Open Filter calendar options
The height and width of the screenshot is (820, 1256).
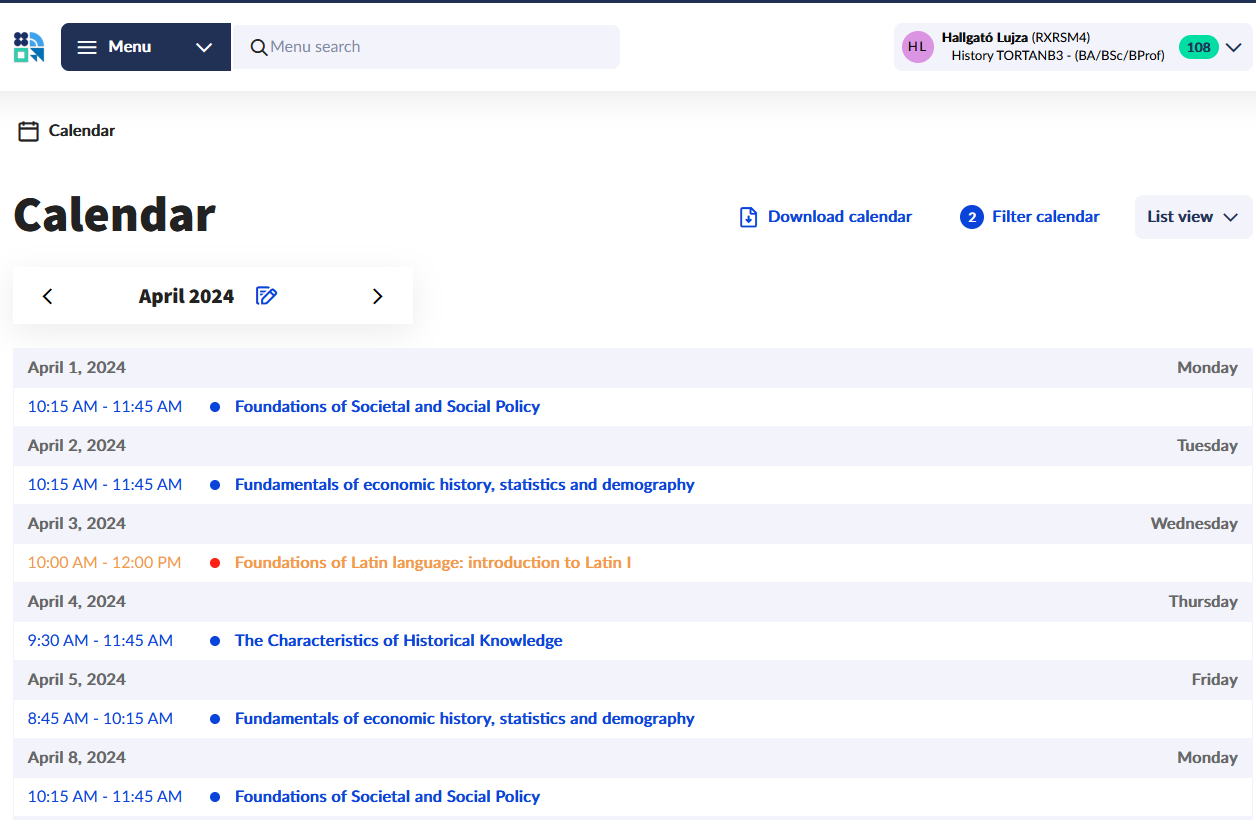pos(1030,217)
